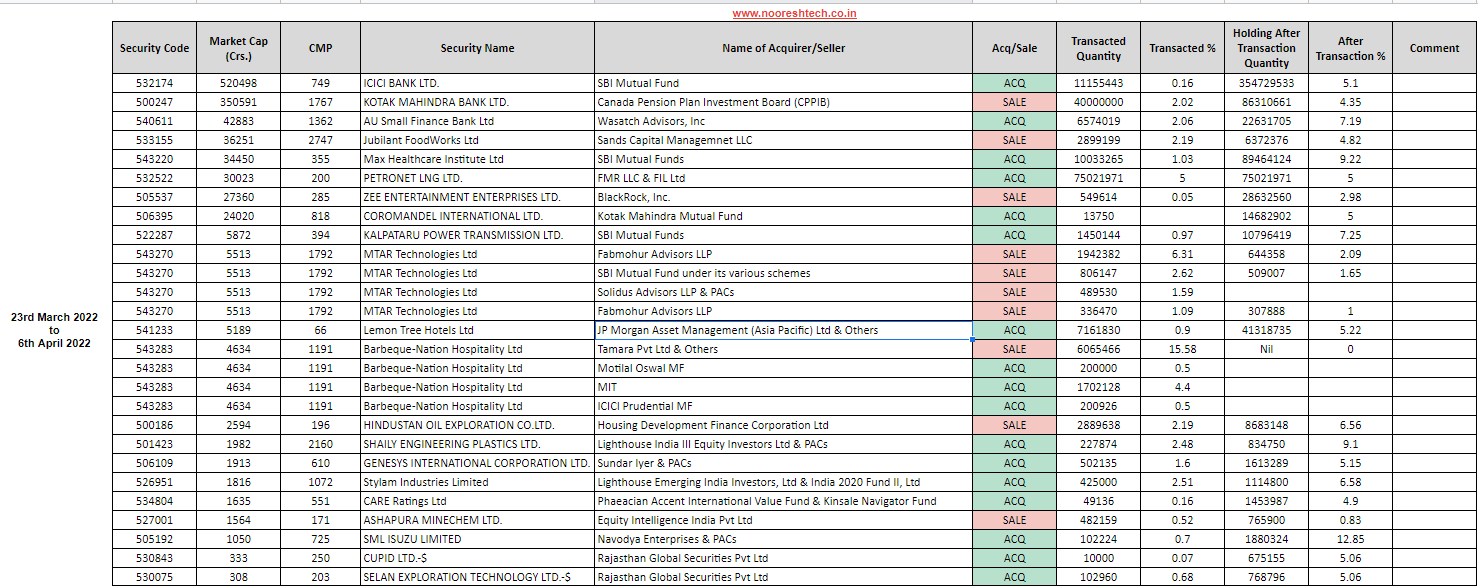Click the CMP column header
1478x587 pixels.
[x=320, y=48]
